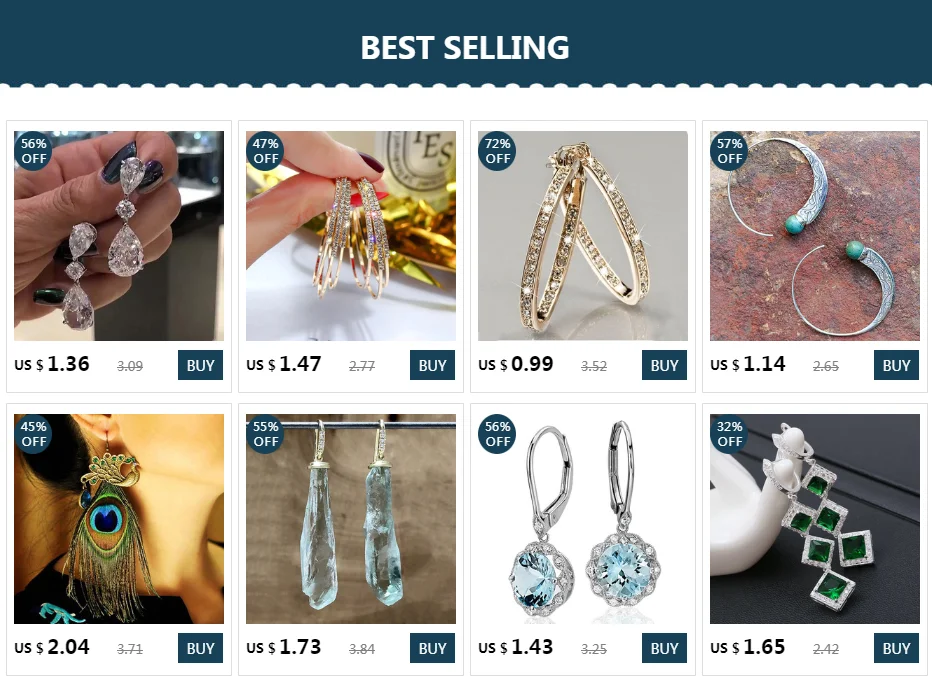
Task: Buy the US $2.04 peacock earrings
Action: click(x=200, y=648)
